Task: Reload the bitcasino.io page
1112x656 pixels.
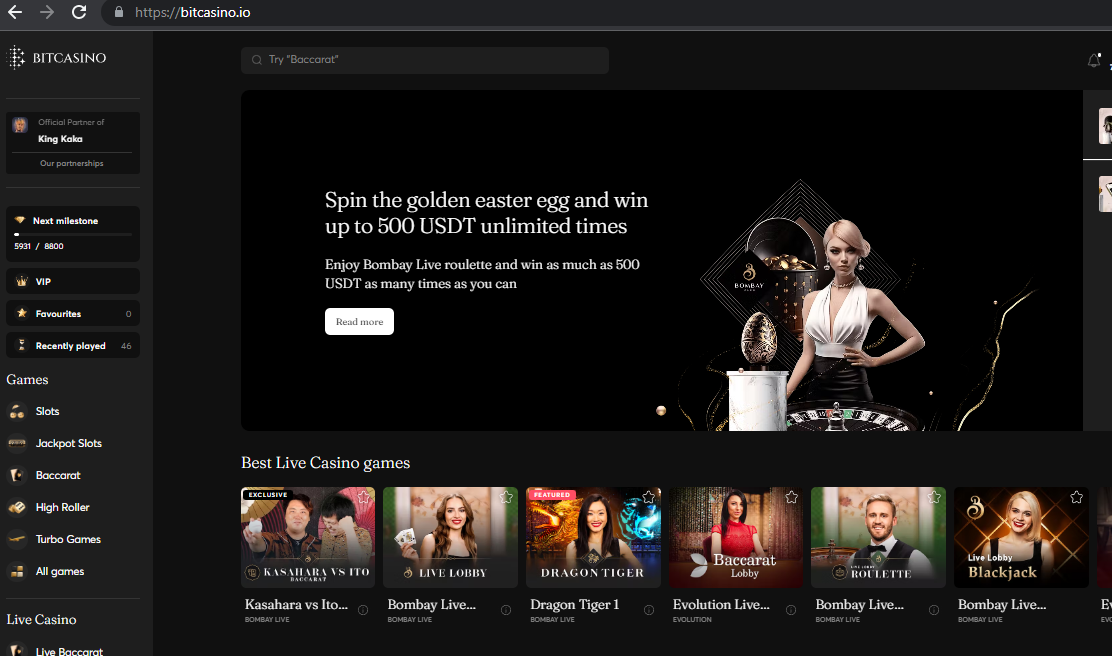Action: click(79, 12)
